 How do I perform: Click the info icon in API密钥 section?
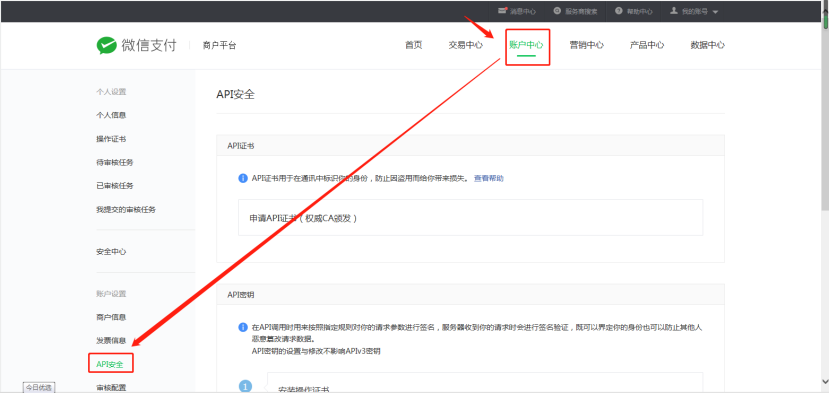[243, 327]
